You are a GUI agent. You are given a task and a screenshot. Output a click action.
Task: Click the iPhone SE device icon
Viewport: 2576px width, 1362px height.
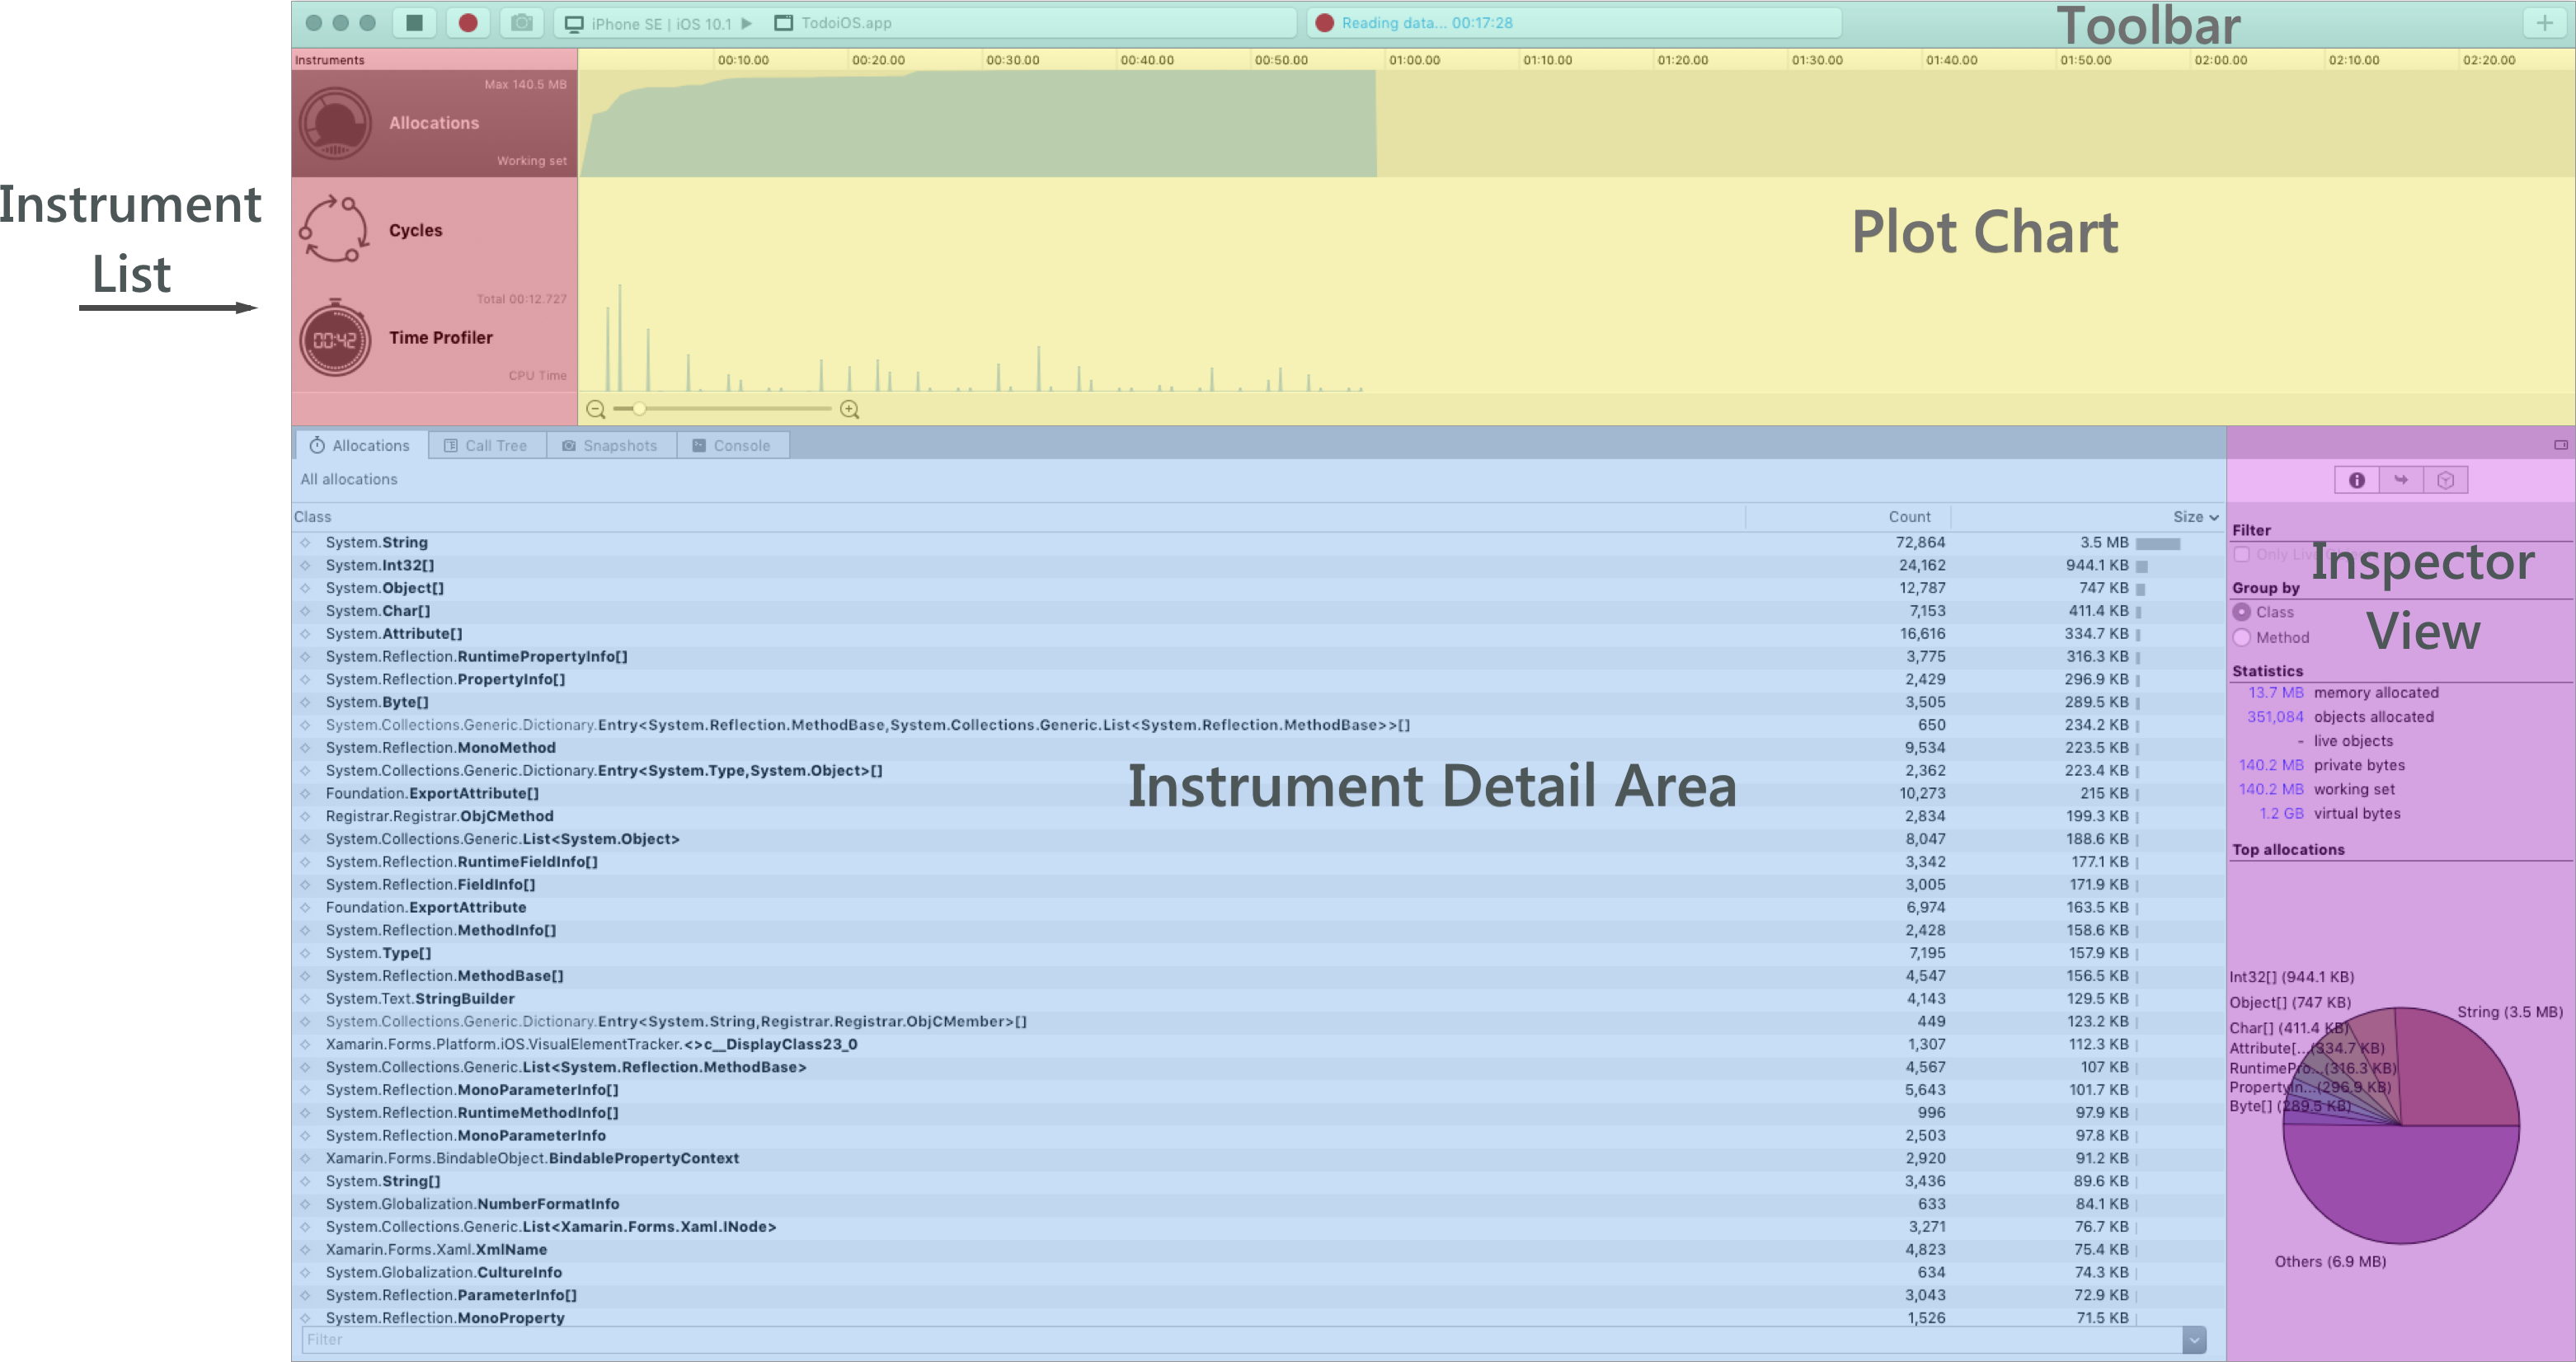[574, 24]
